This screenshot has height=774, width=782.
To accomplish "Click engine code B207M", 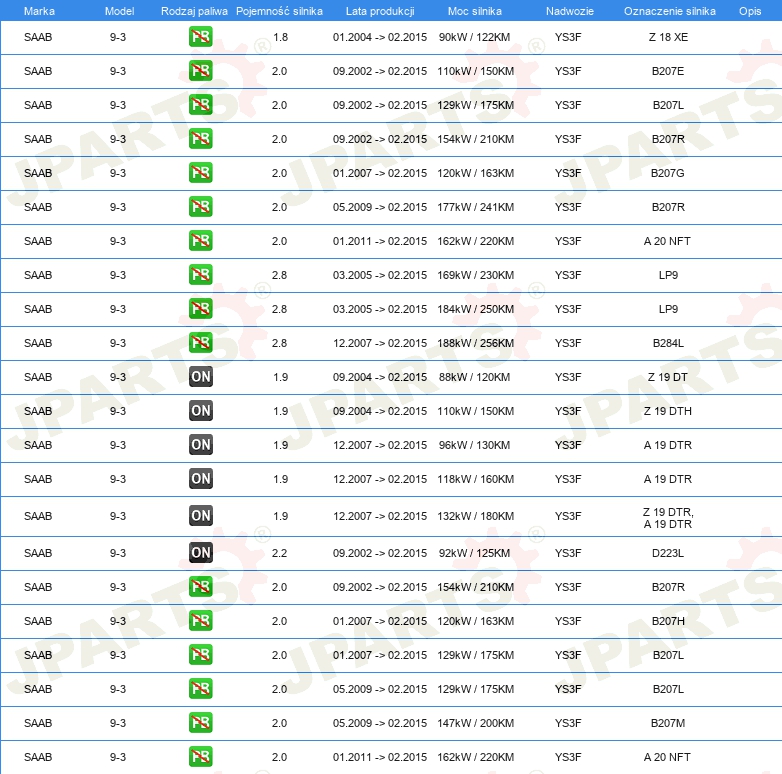I will (668, 723).
